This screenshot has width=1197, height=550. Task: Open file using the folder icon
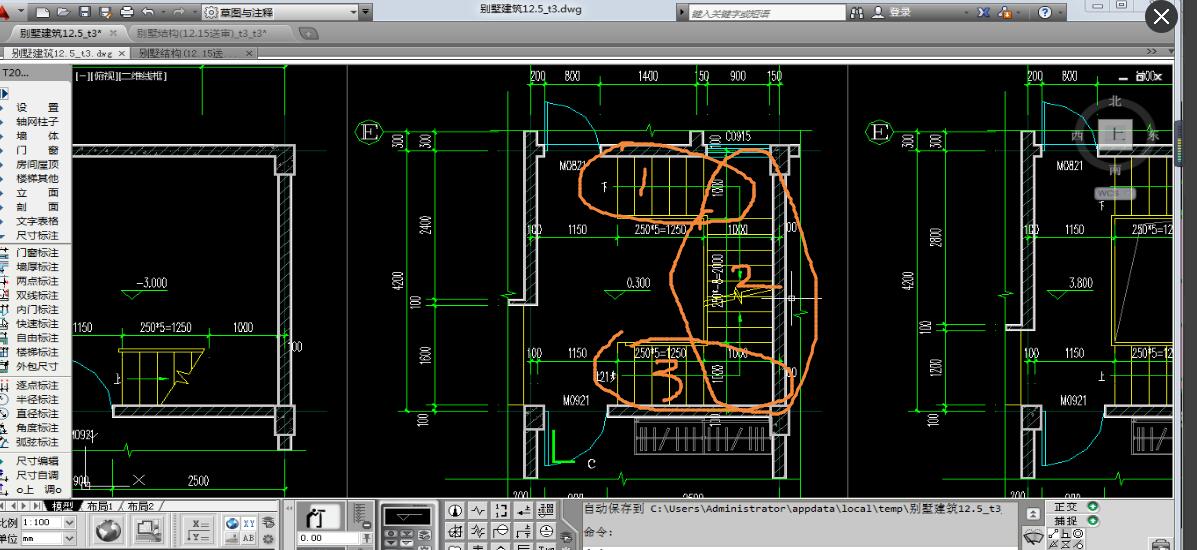64,12
